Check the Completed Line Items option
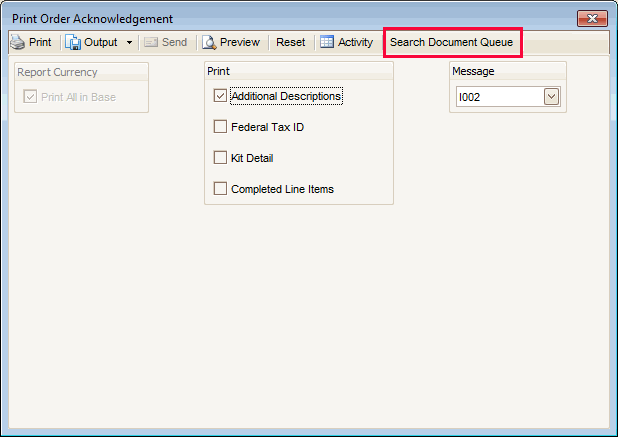 coord(220,188)
